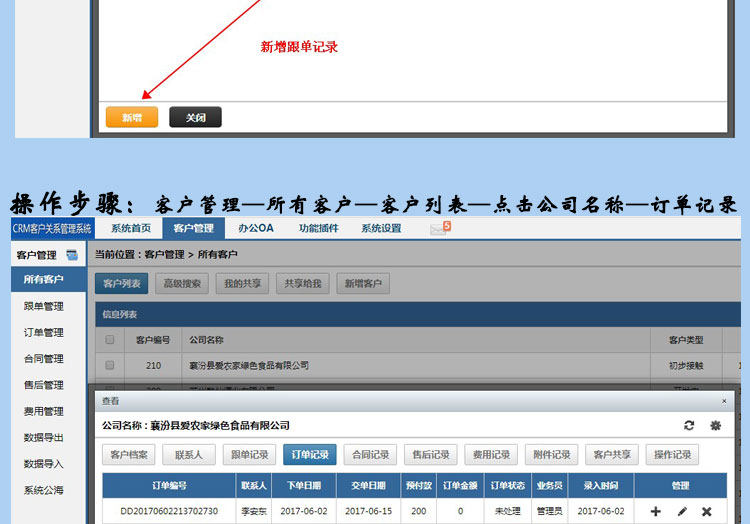Switch to the 售后记录 tab
Image resolution: width=750 pixels, height=524 pixels.
point(430,455)
